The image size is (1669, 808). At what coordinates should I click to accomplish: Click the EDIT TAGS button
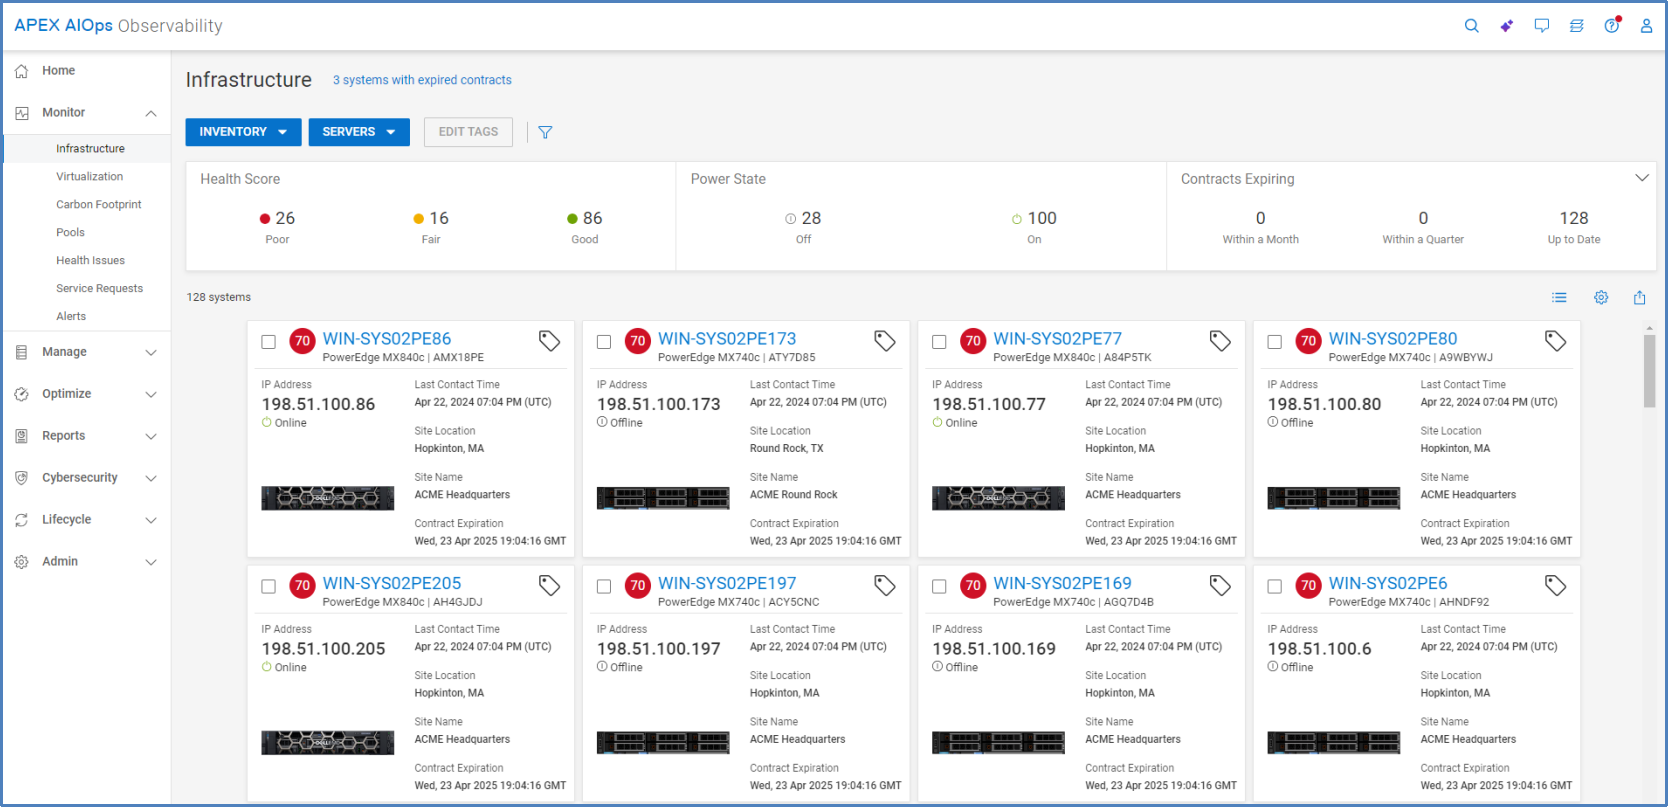click(468, 132)
